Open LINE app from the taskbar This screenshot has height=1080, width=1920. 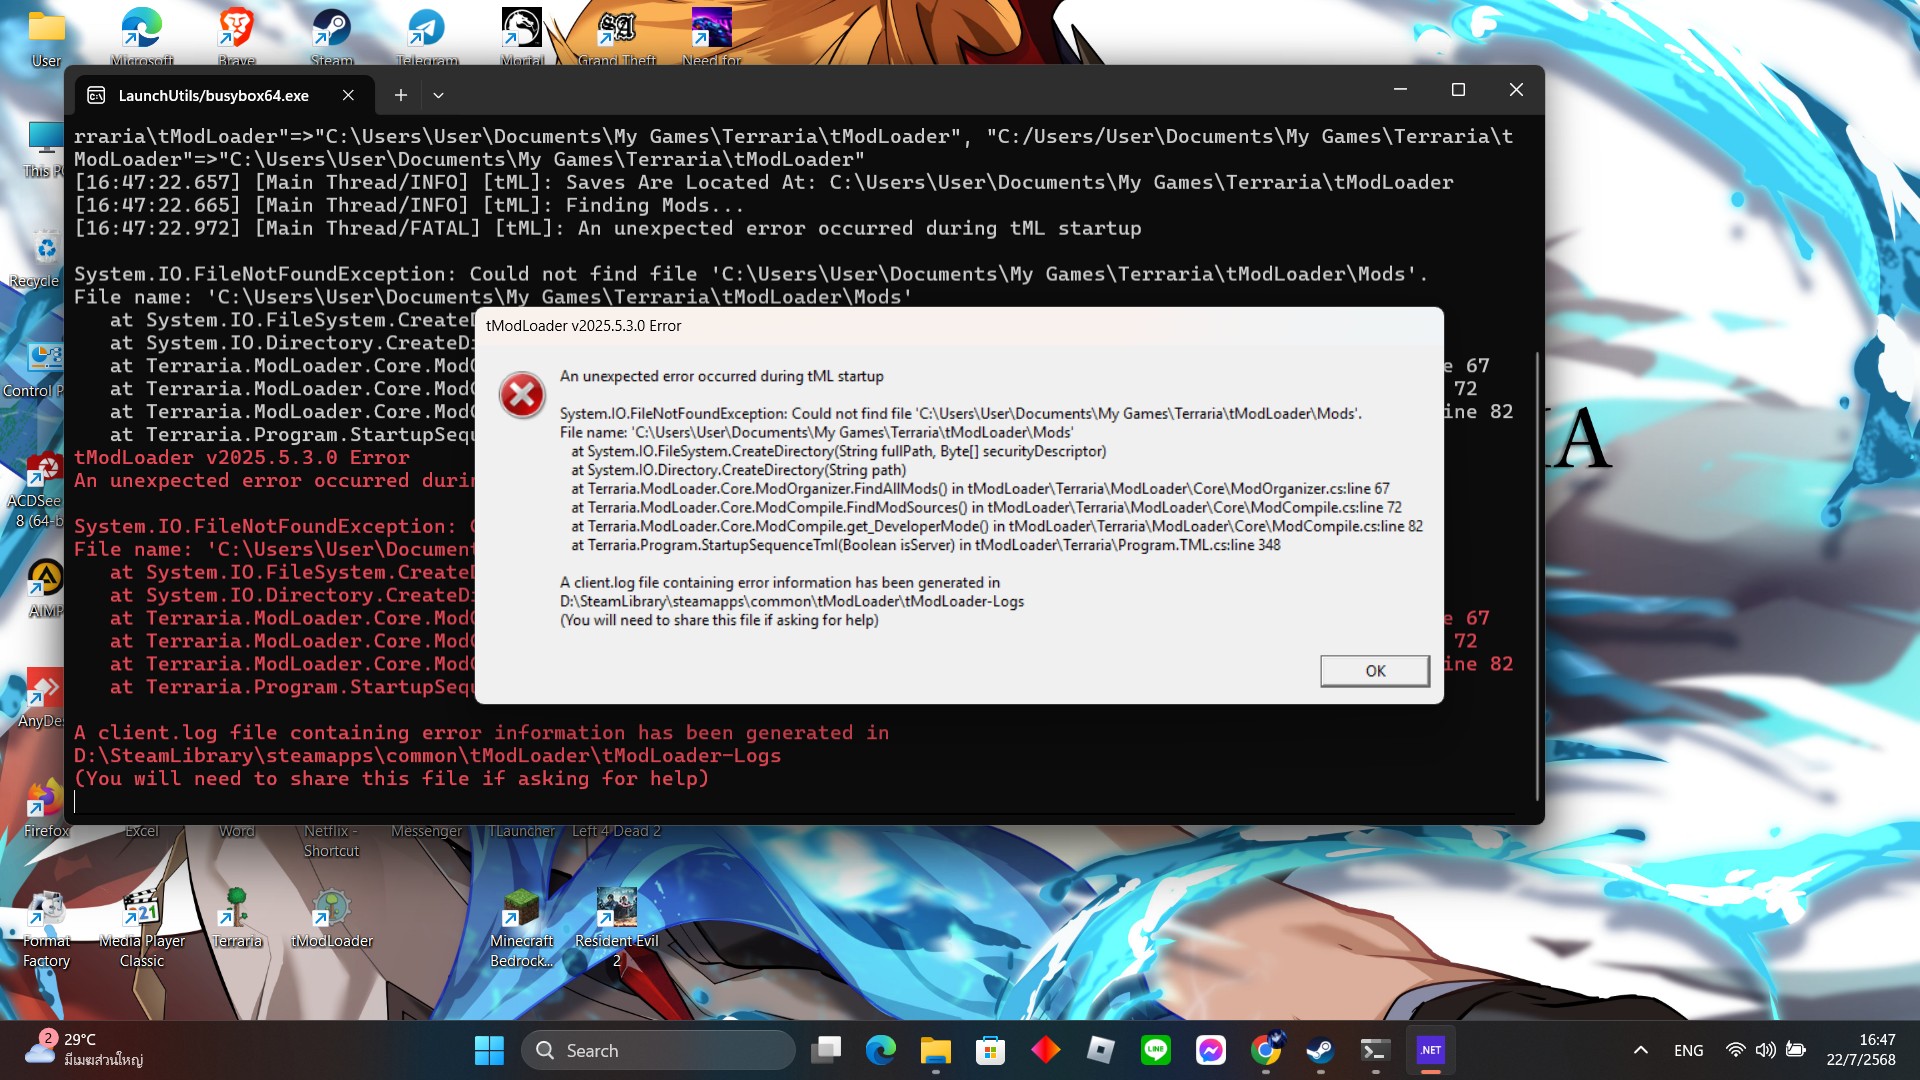click(1156, 1050)
